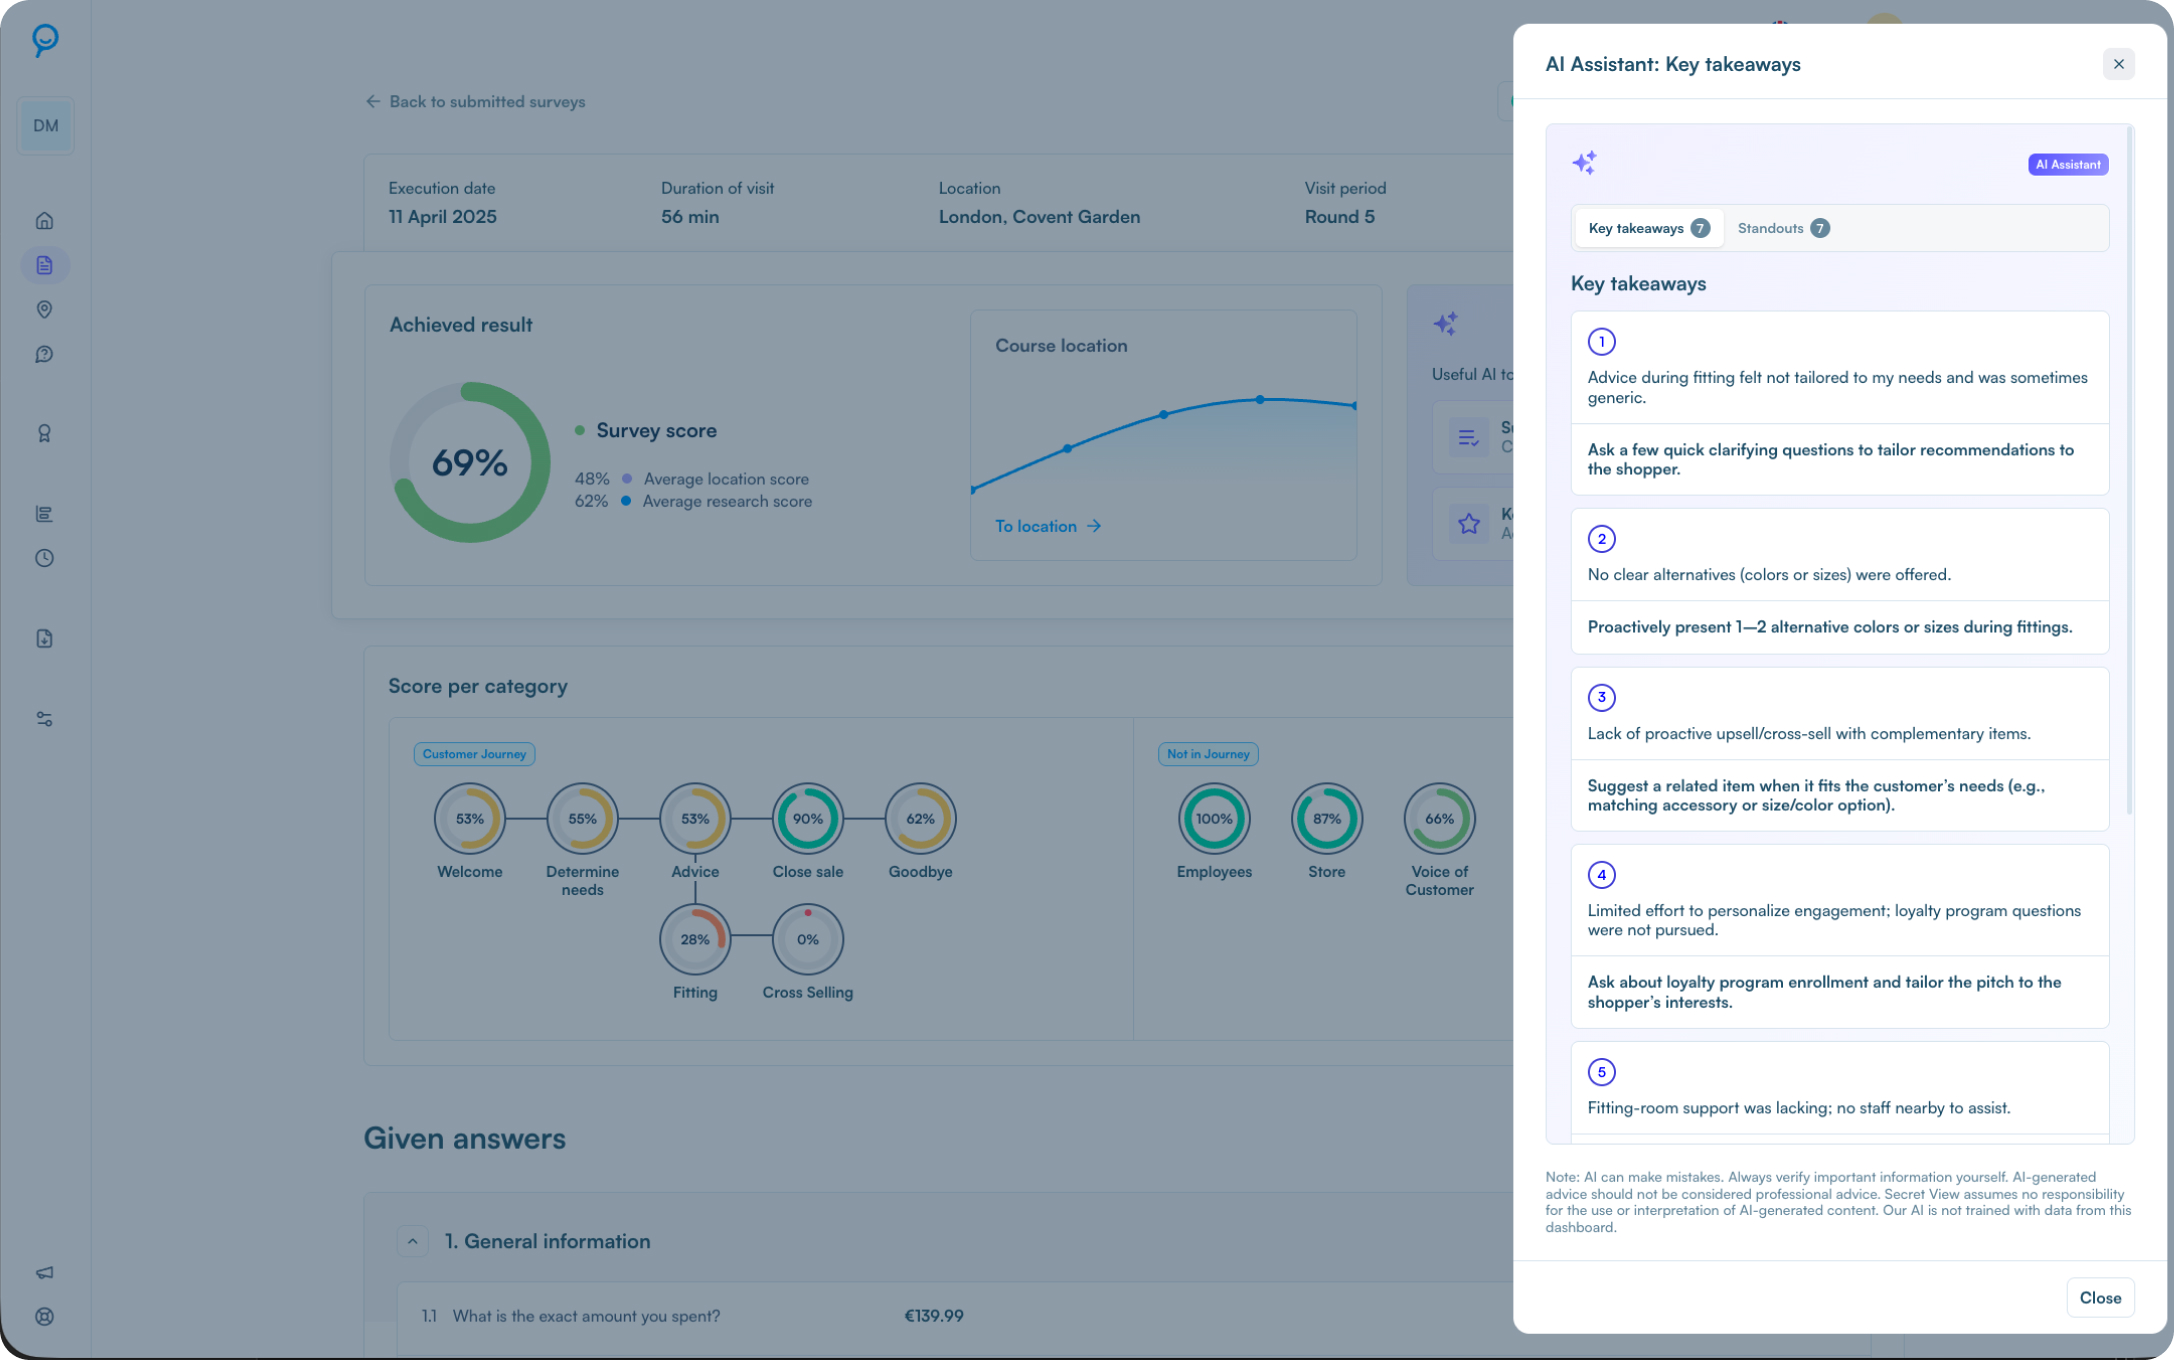Click the Welcome 53% score circle
This screenshot has height=1360, width=2174.
[470, 818]
